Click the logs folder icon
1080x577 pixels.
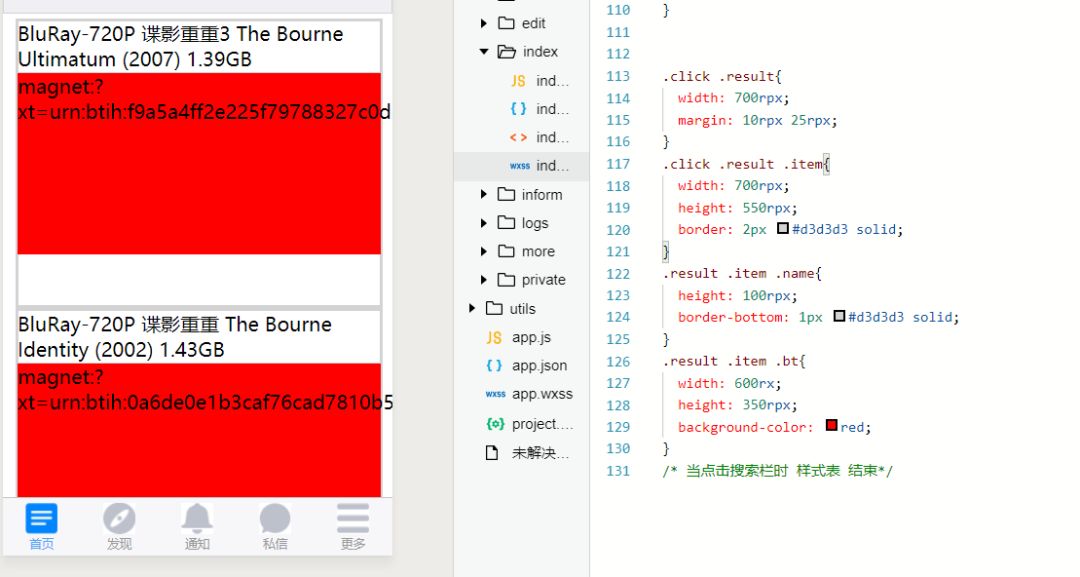pos(506,222)
